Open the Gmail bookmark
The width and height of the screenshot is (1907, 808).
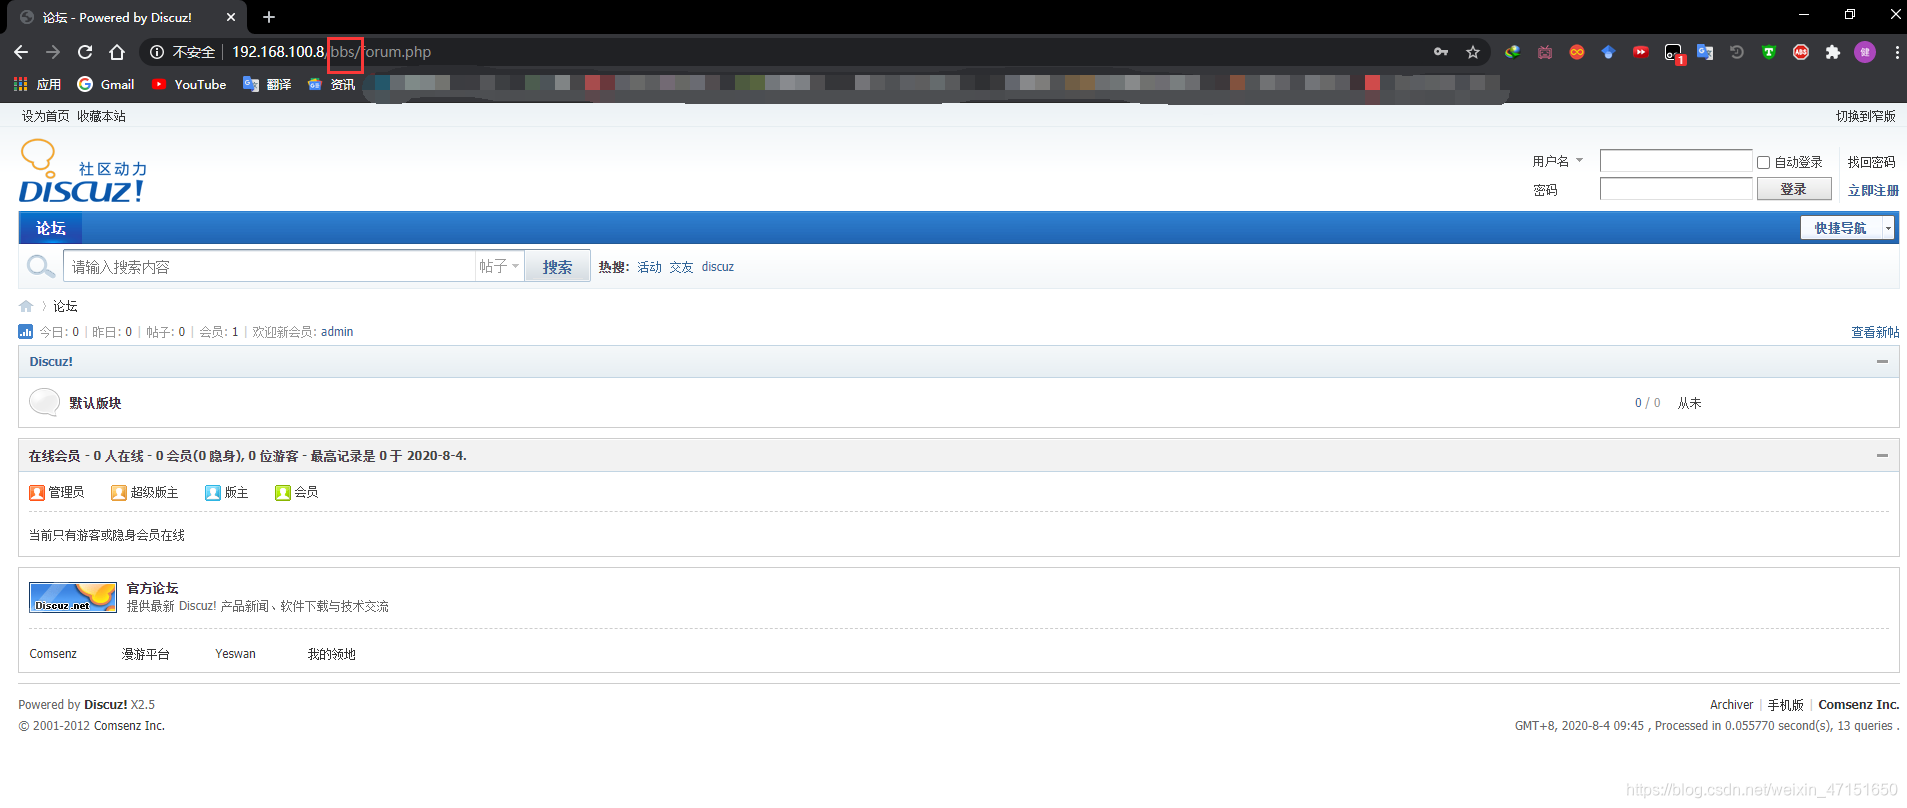(106, 84)
